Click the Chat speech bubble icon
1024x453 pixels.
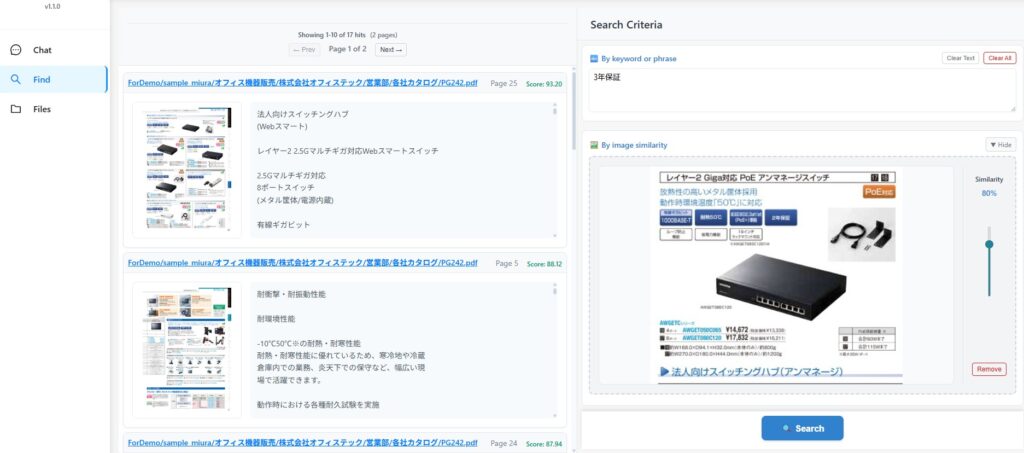[x=16, y=50]
